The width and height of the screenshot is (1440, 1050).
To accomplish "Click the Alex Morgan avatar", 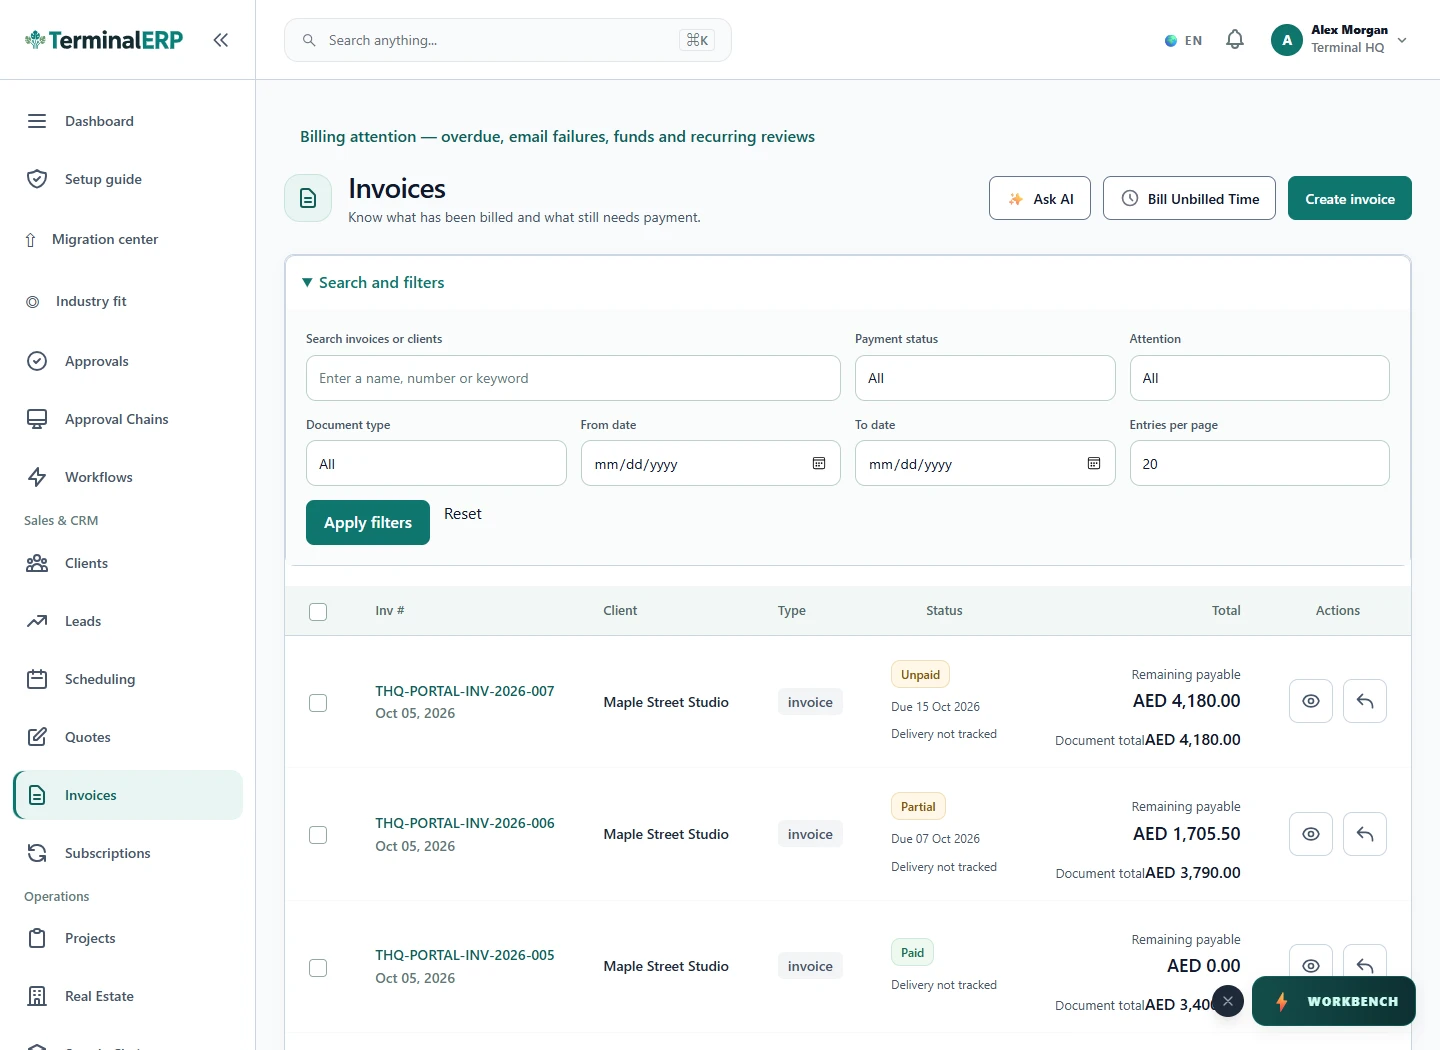I will [x=1287, y=40].
